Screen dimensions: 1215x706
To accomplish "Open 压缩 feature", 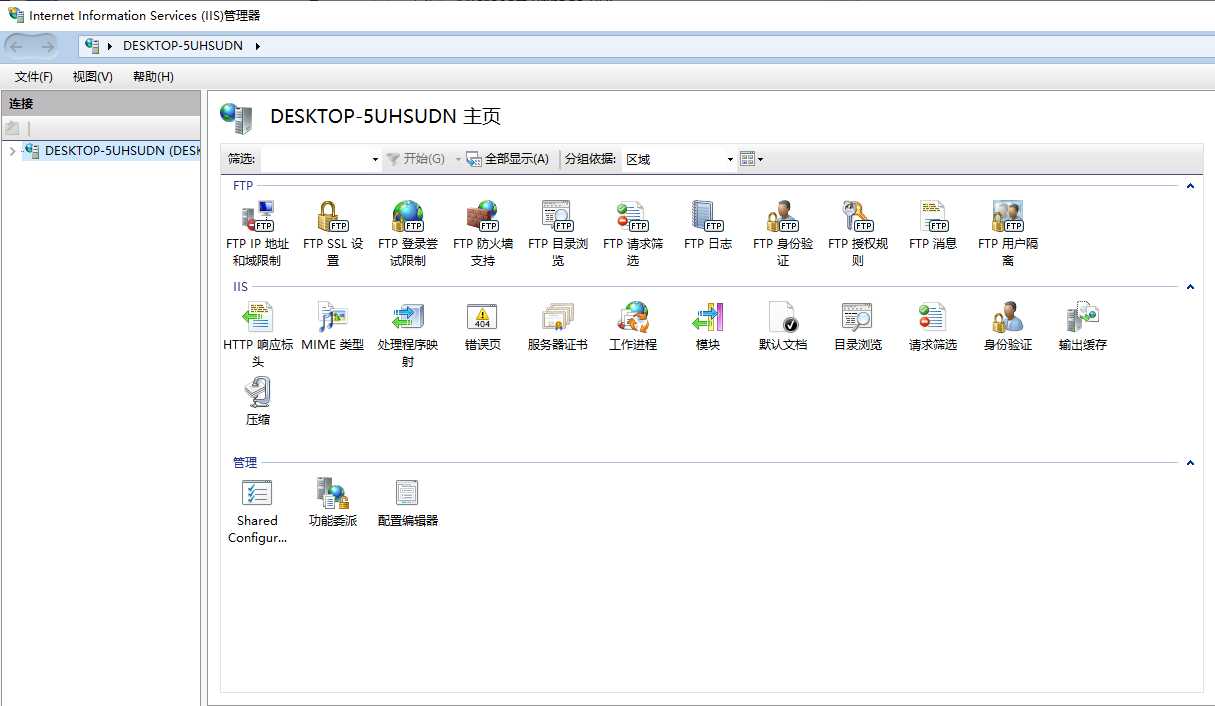I will click(x=257, y=402).
